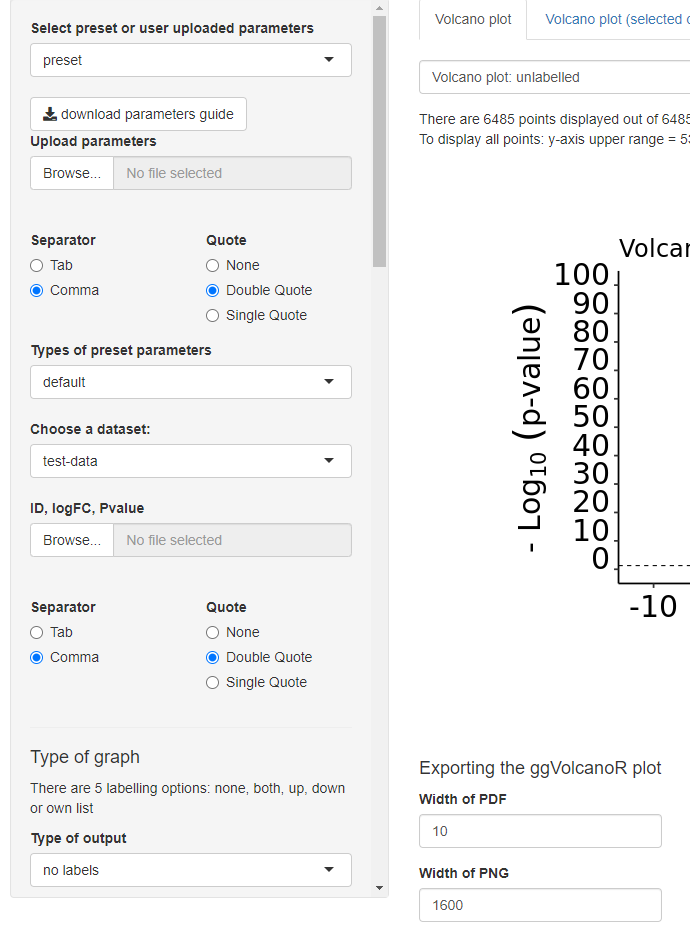The image size is (690, 949).
Task: Click Browse under ID, logFC, Pvalue
Action: (72, 540)
